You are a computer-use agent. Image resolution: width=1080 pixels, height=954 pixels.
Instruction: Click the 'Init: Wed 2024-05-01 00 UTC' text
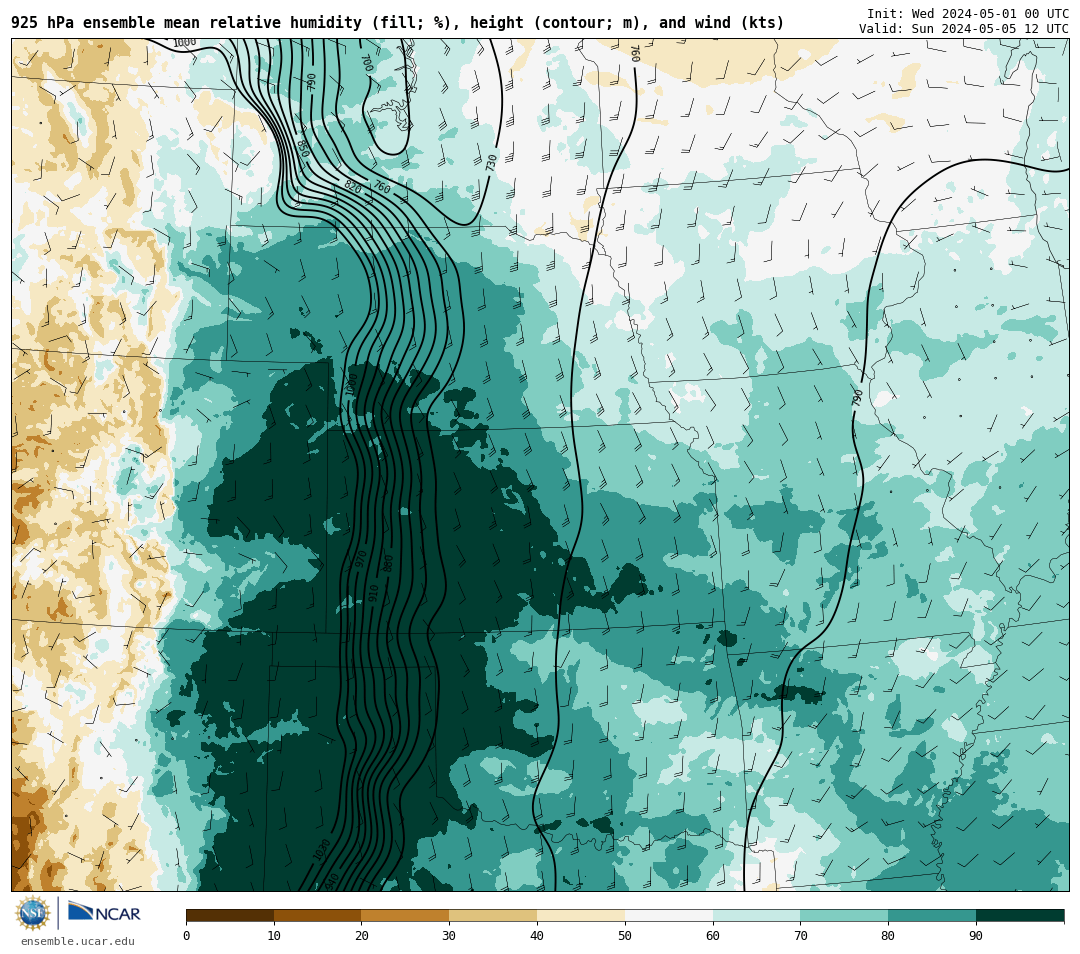968,14
